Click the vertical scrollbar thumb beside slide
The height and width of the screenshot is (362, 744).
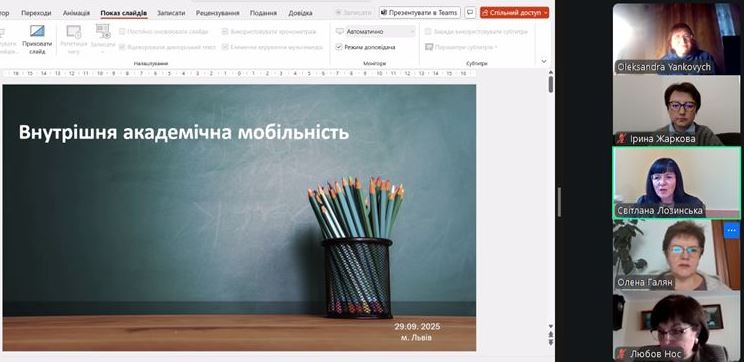(550, 84)
